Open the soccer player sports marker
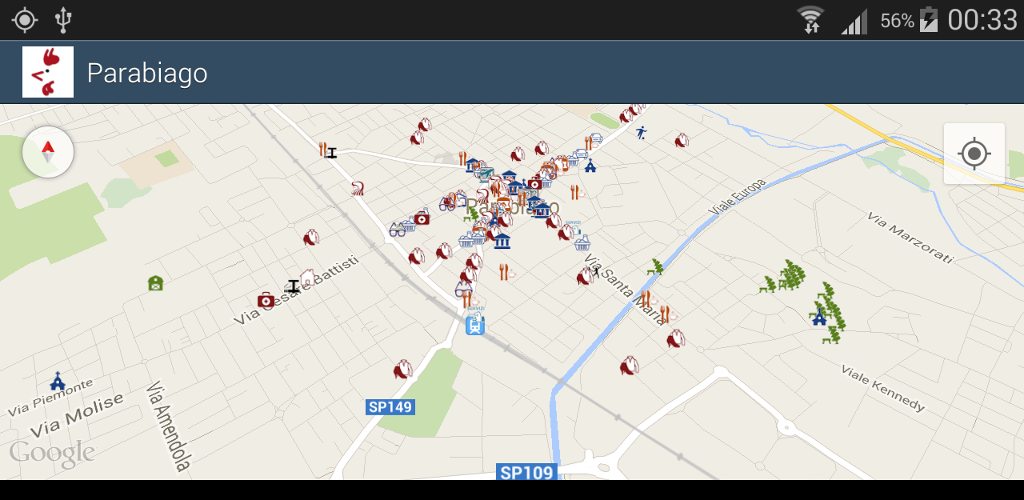 (642, 133)
